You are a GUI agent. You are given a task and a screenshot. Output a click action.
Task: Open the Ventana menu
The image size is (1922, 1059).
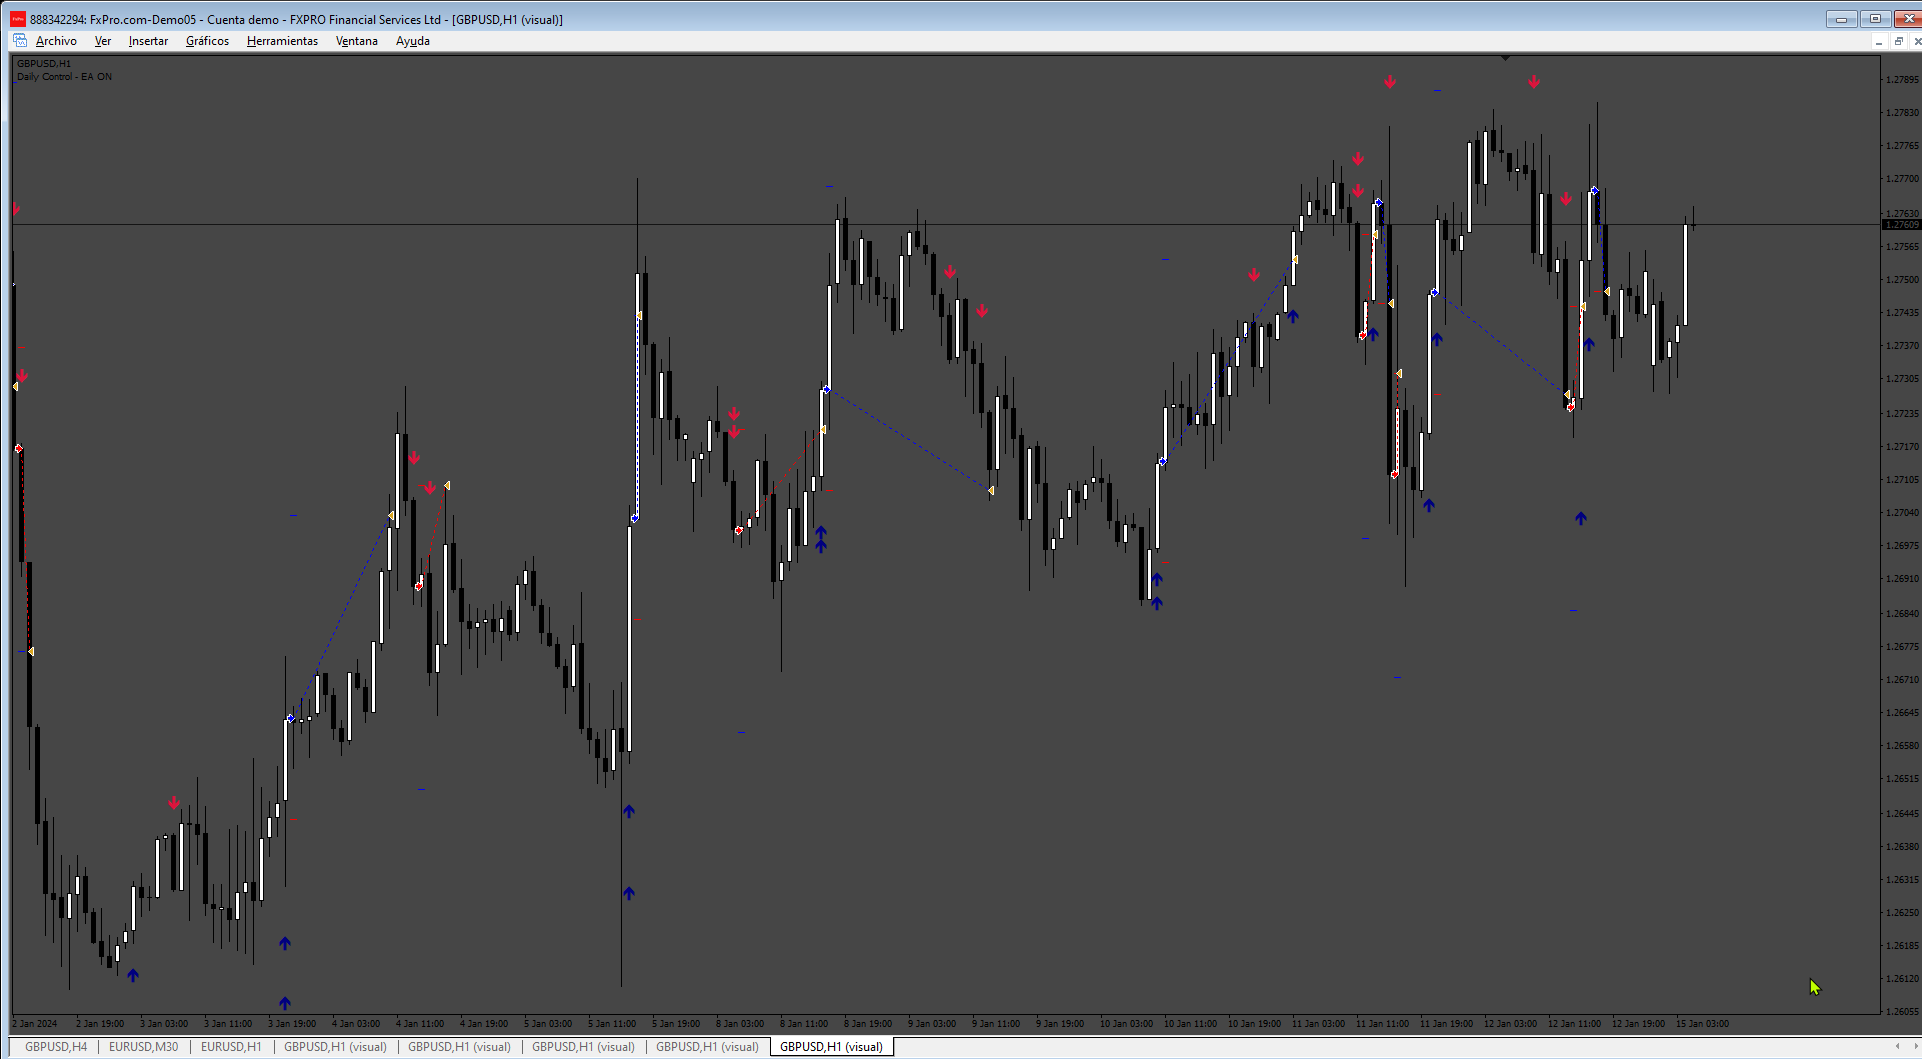357,41
